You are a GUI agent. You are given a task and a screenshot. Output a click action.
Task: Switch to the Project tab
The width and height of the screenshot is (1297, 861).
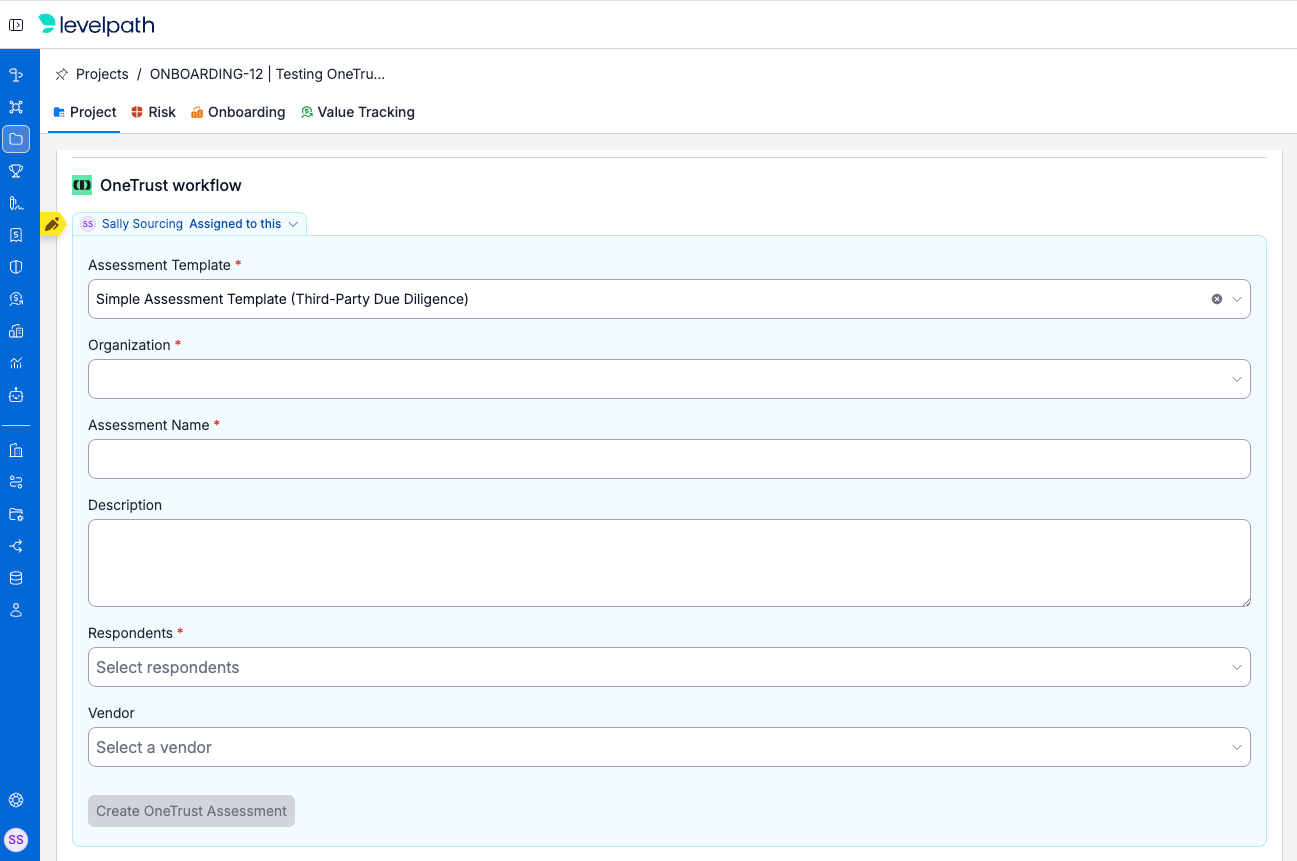(85, 112)
